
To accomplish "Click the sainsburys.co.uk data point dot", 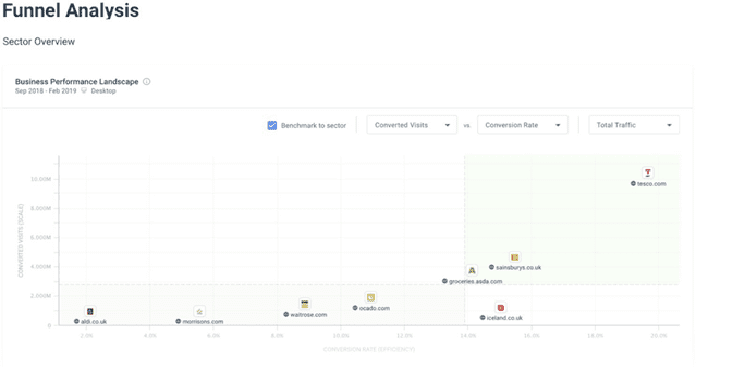I will coord(491,267).
